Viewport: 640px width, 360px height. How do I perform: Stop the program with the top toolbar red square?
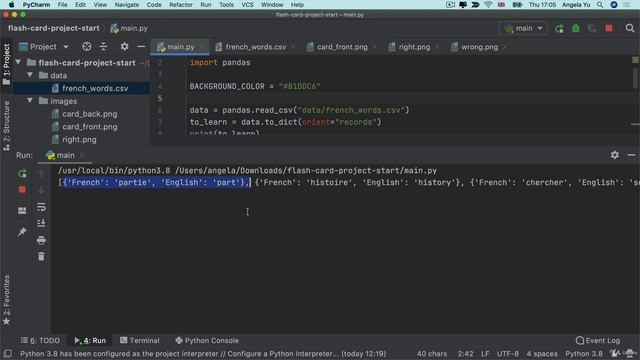(609, 29)
